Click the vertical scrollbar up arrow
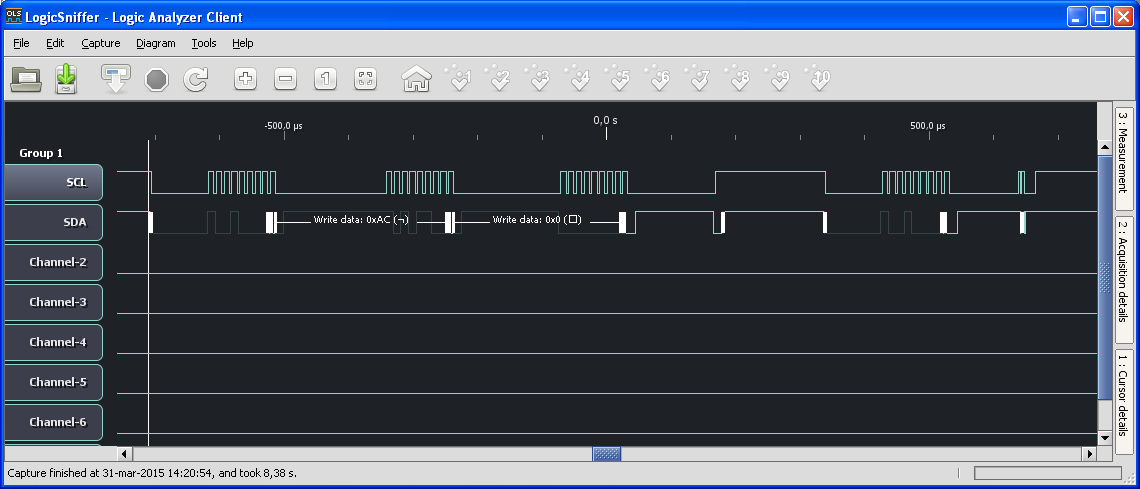Image resolution: width=1140 pixels, height=489 pixels. (1105, 147)
